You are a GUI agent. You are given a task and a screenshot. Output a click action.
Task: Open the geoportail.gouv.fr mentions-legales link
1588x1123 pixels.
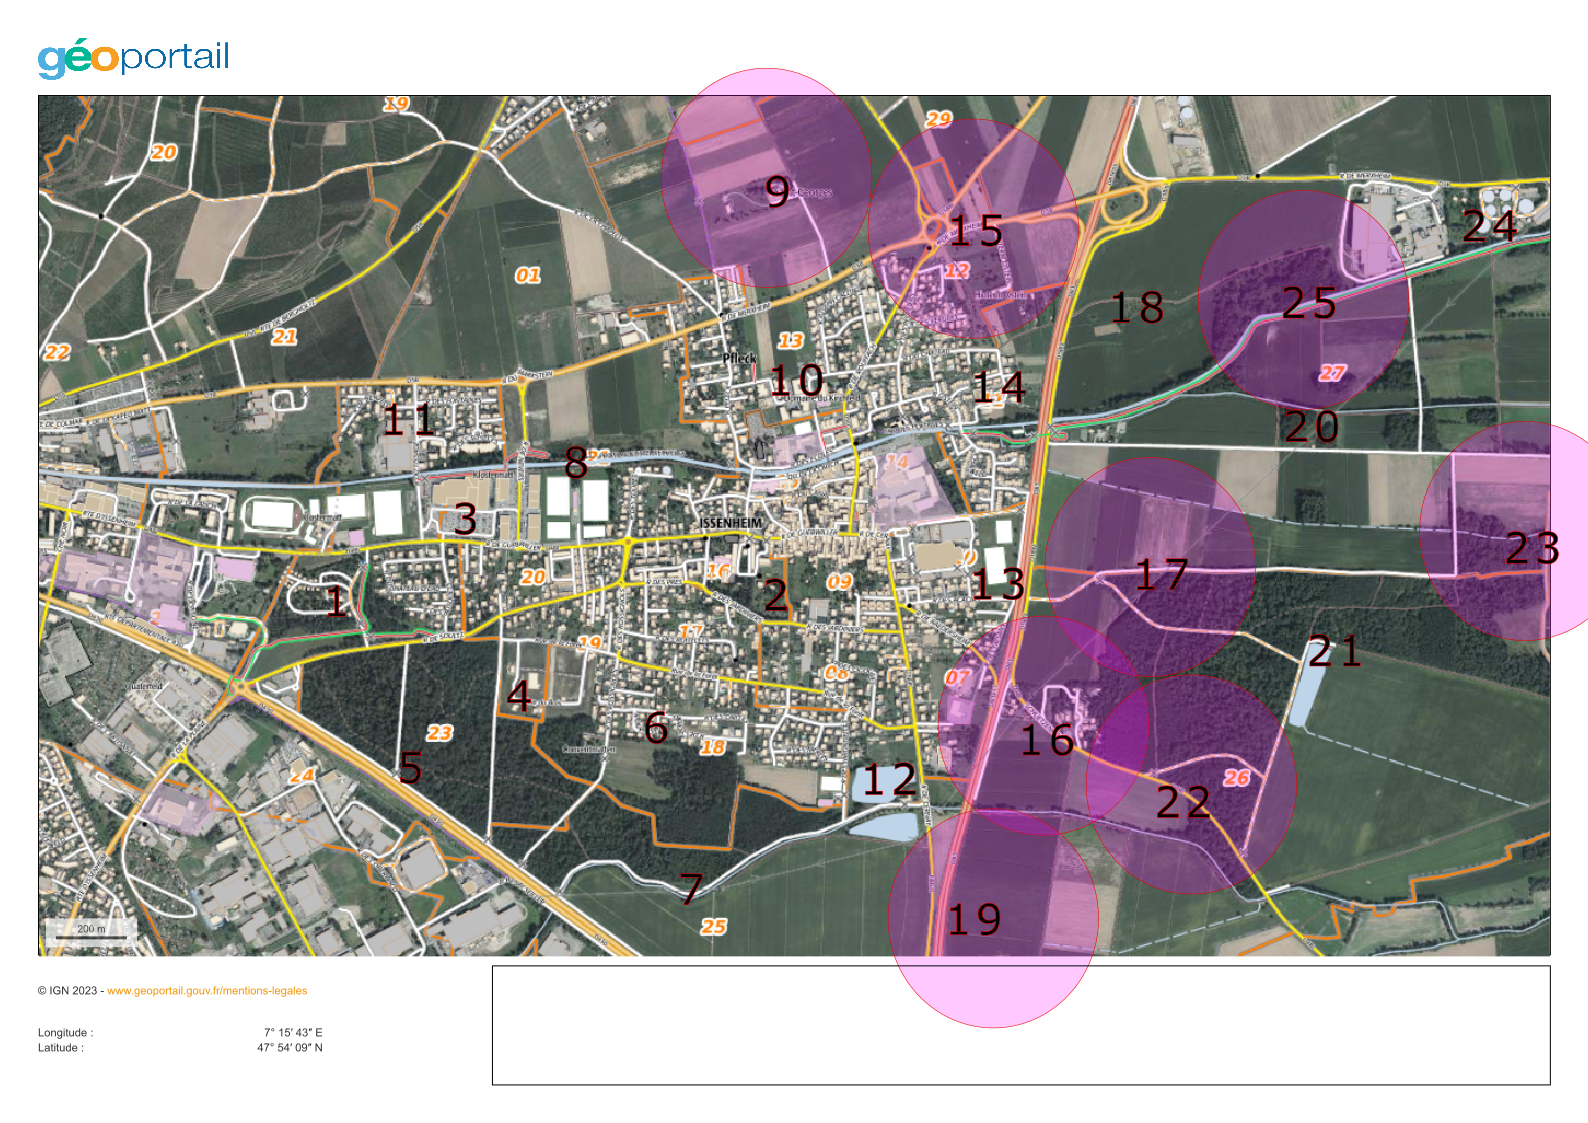(207, 991)
